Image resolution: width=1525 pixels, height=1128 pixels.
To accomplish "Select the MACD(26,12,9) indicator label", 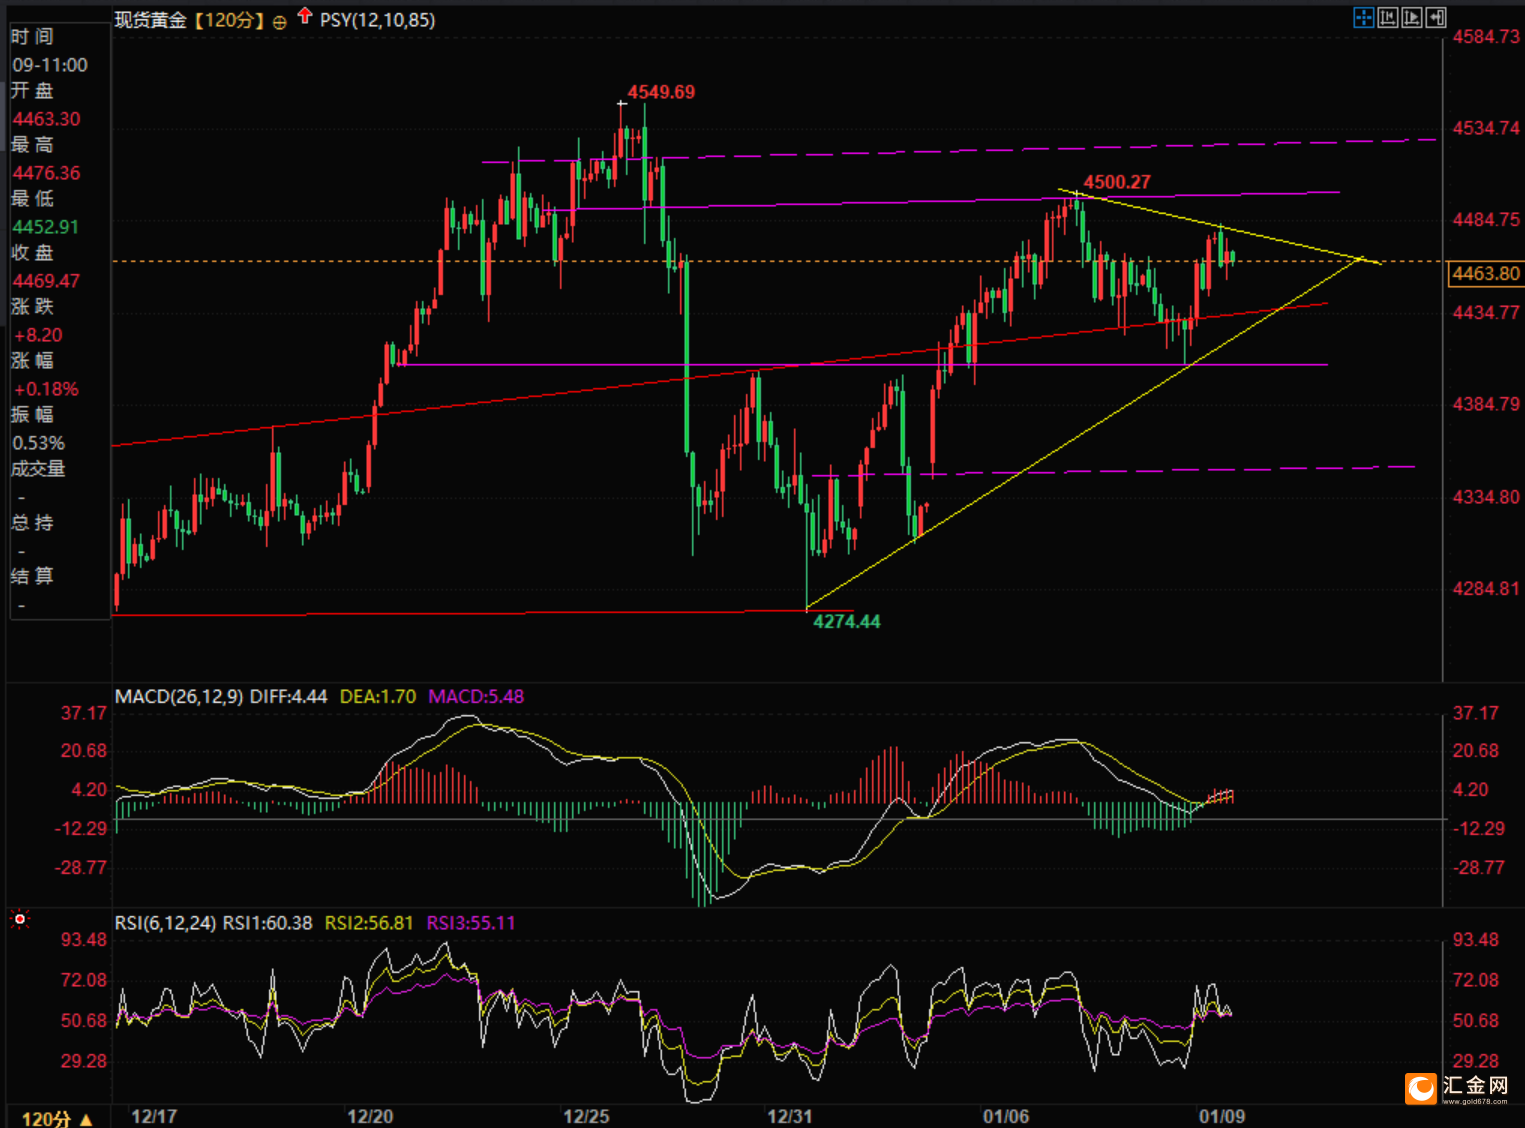I will click(178, 696).
